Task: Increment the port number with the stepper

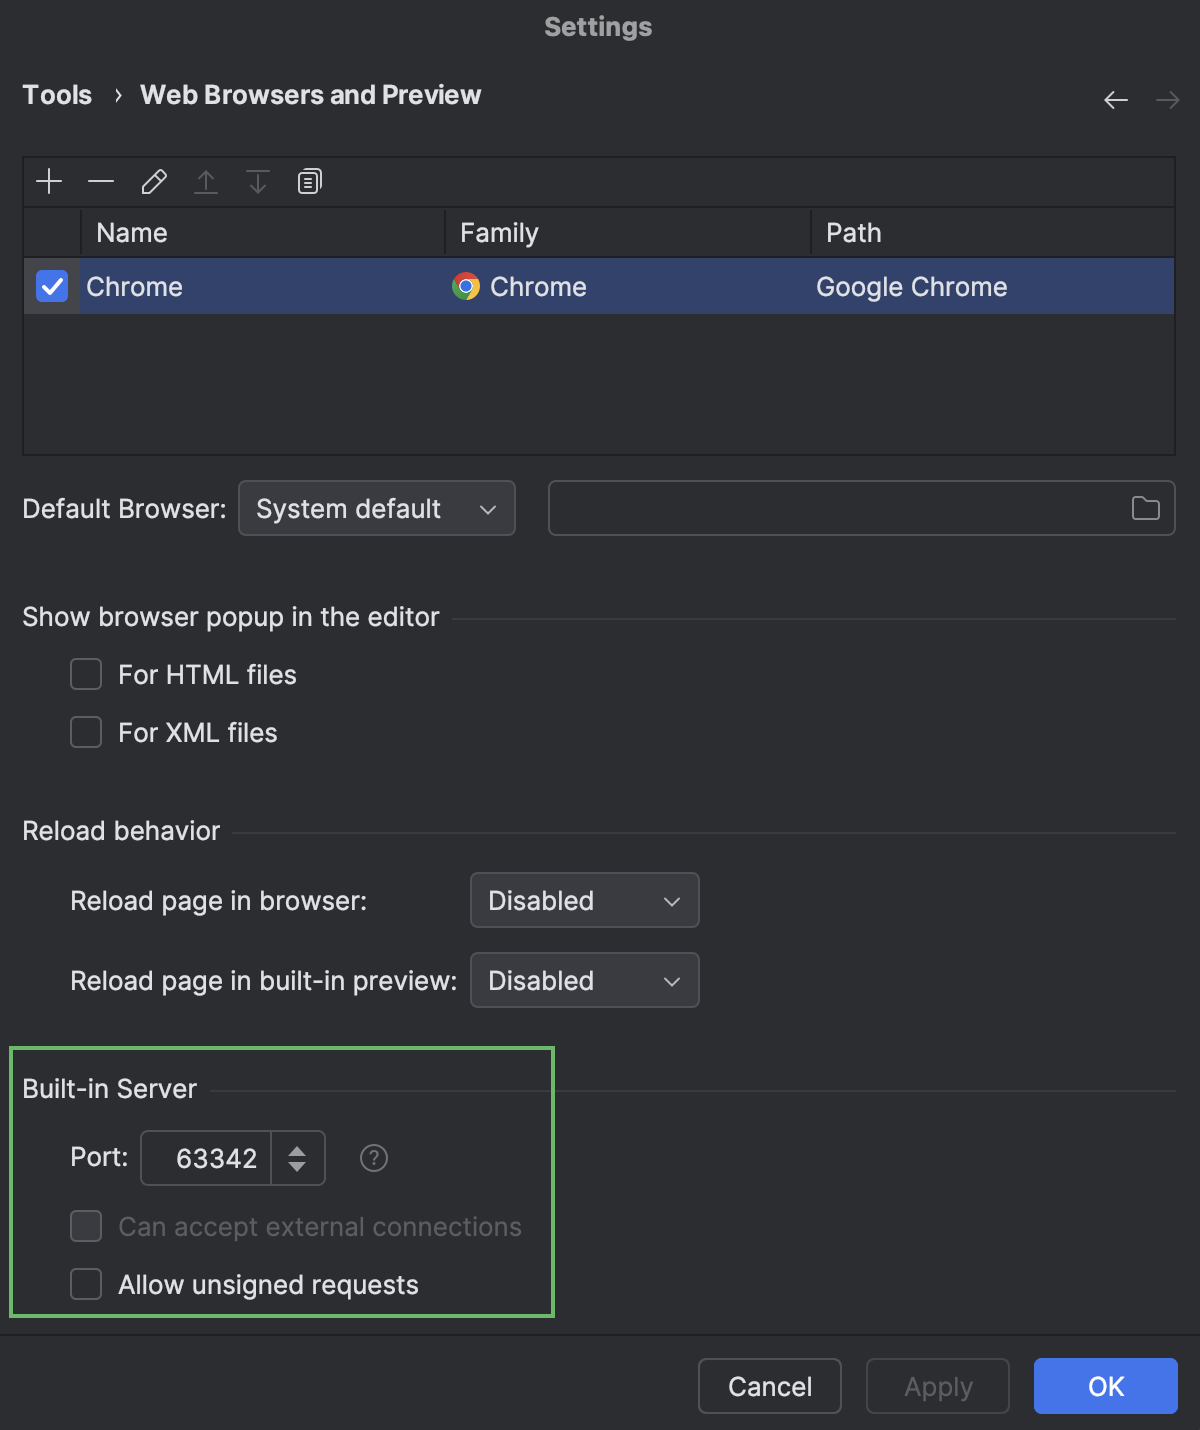Action: click(x=297, y=1150)
